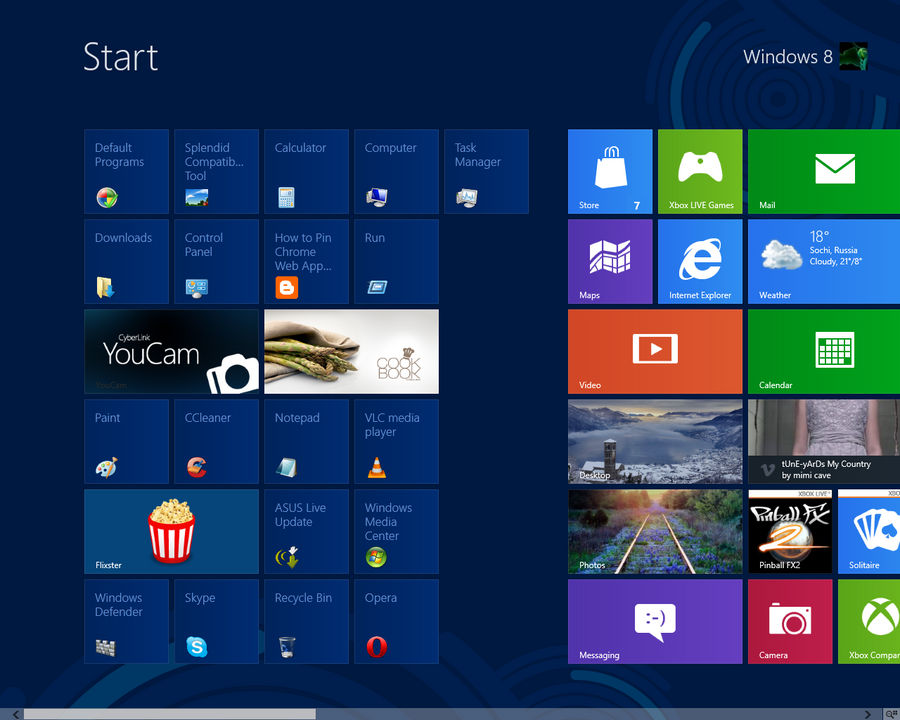Screen dimensions: 900x720
Task: Open the Computer tile
Action: pos(397,172)
